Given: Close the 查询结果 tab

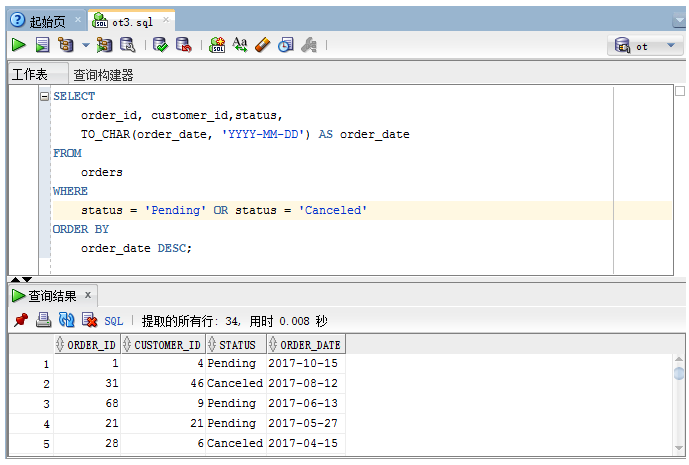Looking at the screenshot, I should coord(88,295).
